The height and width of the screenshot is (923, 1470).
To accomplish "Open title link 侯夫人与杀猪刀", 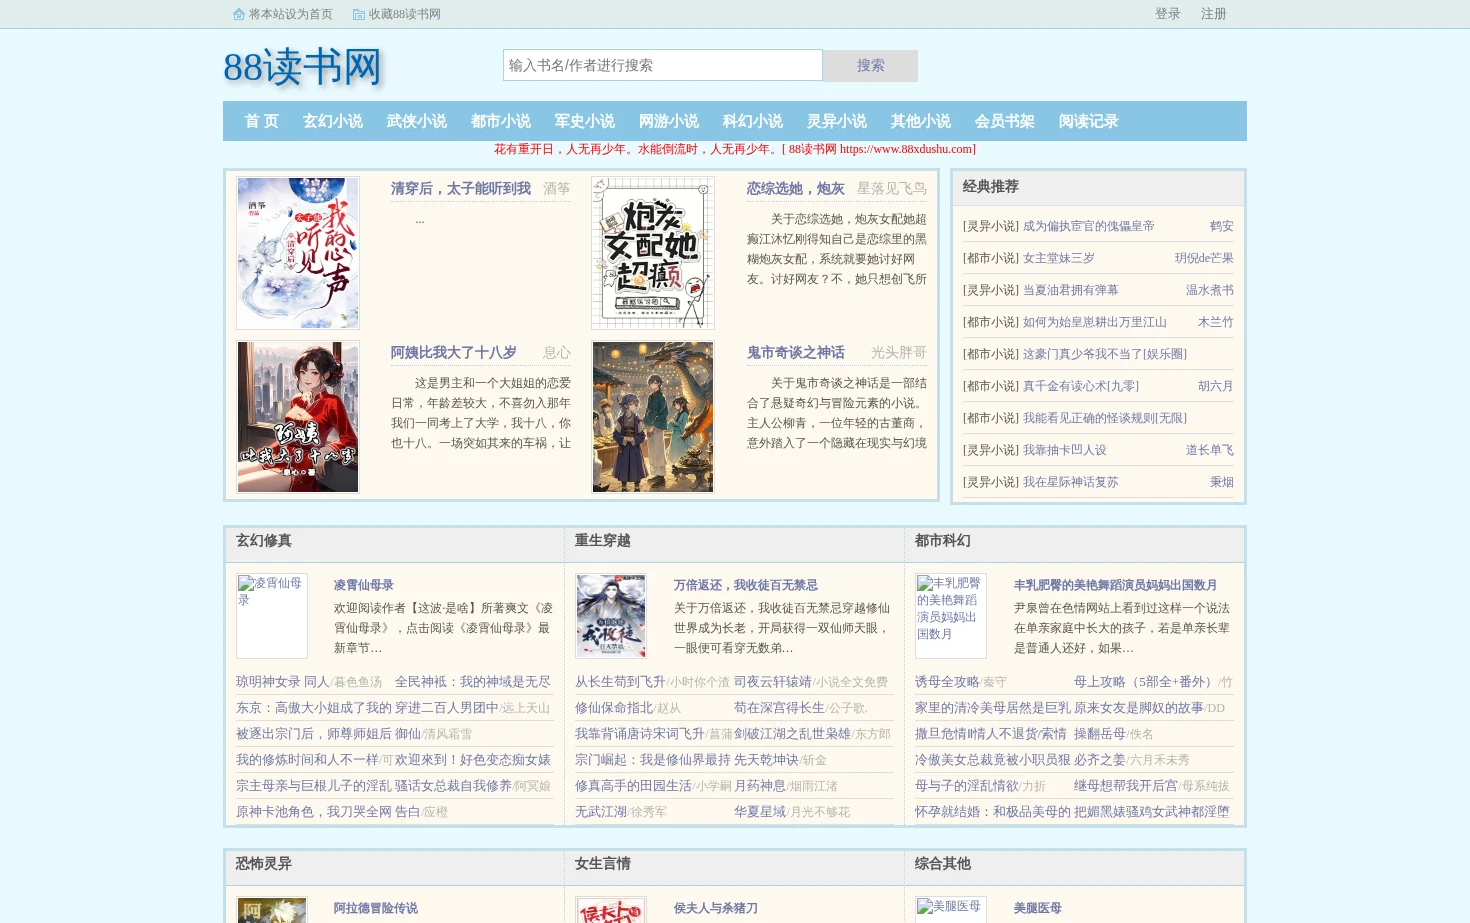I will click(x=716, y=908).
